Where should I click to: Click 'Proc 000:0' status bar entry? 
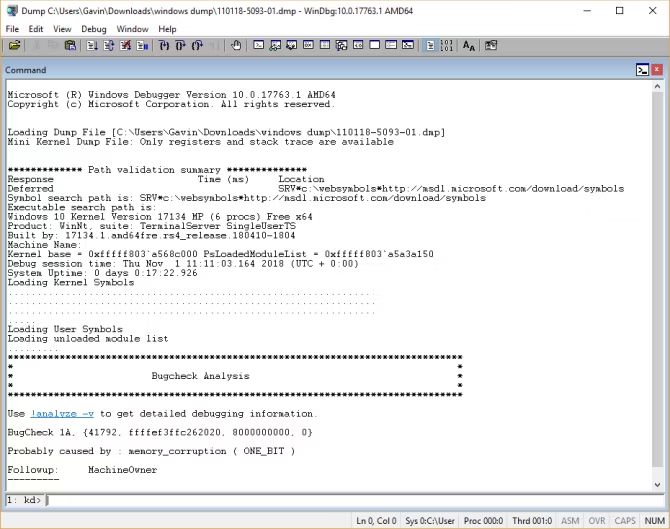(483, 521)
